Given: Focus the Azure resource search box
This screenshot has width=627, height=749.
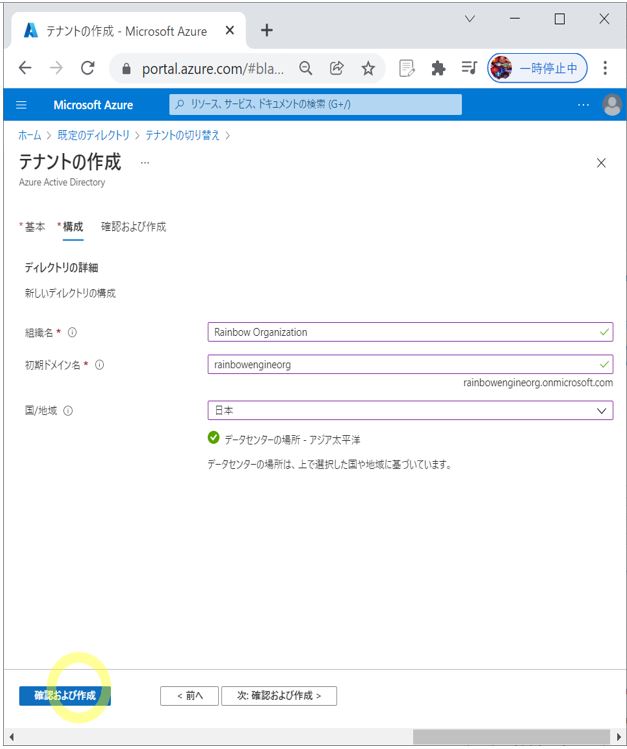Looking at the screenshot, I should point(315,104).
